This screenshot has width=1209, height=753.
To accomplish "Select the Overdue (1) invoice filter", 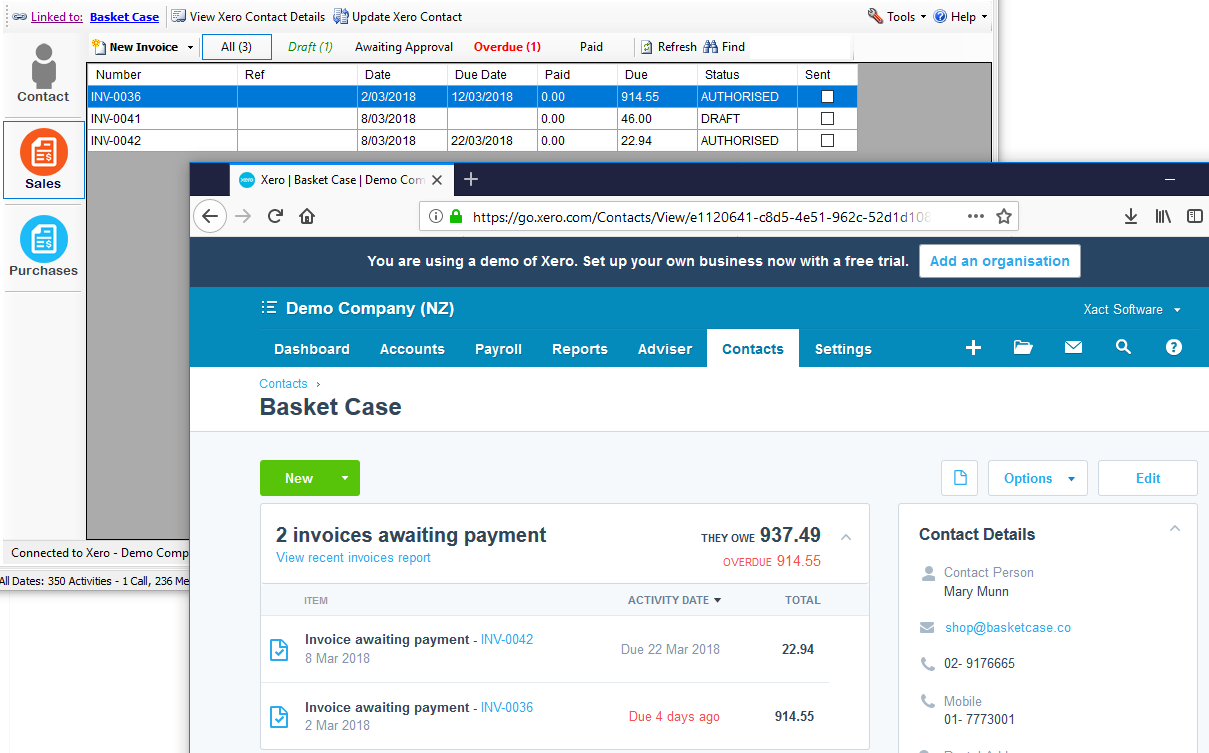I will coord(507,47).
